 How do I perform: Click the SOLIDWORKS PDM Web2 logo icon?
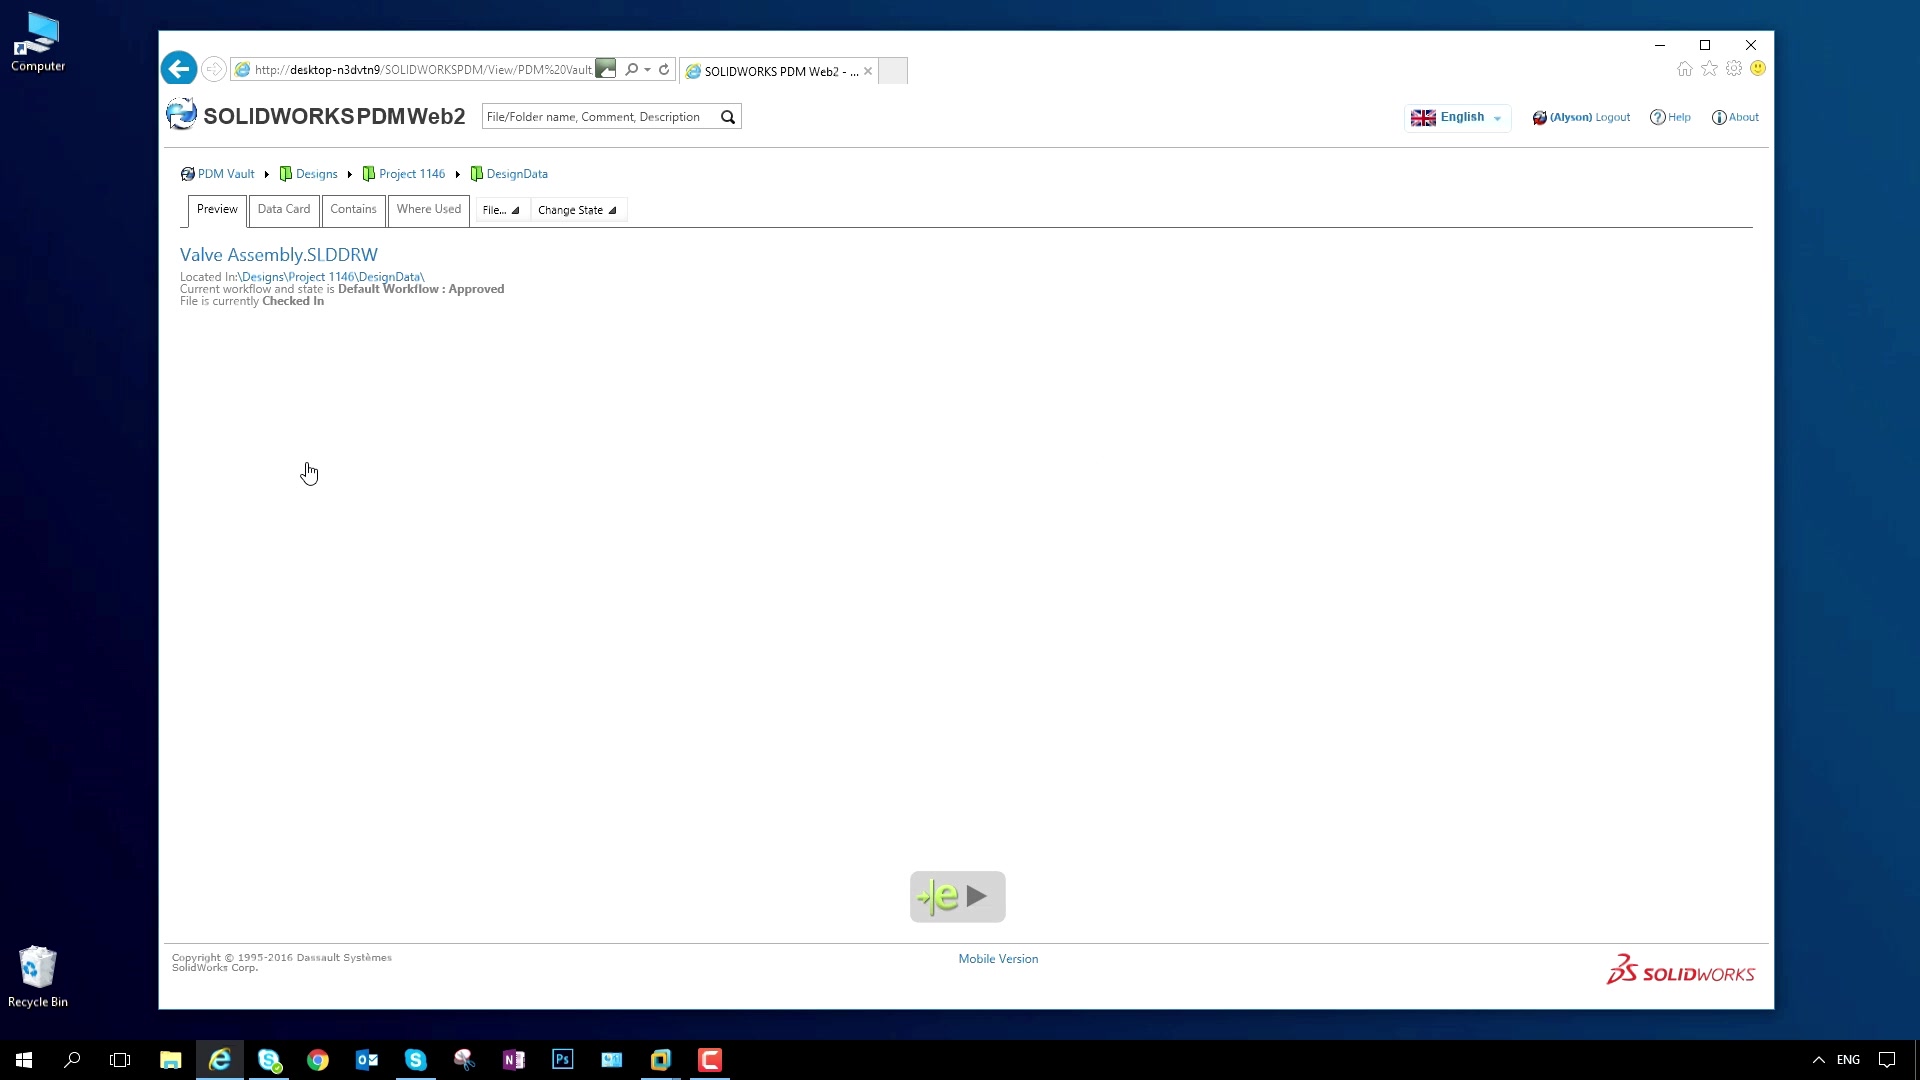(181, 117)
